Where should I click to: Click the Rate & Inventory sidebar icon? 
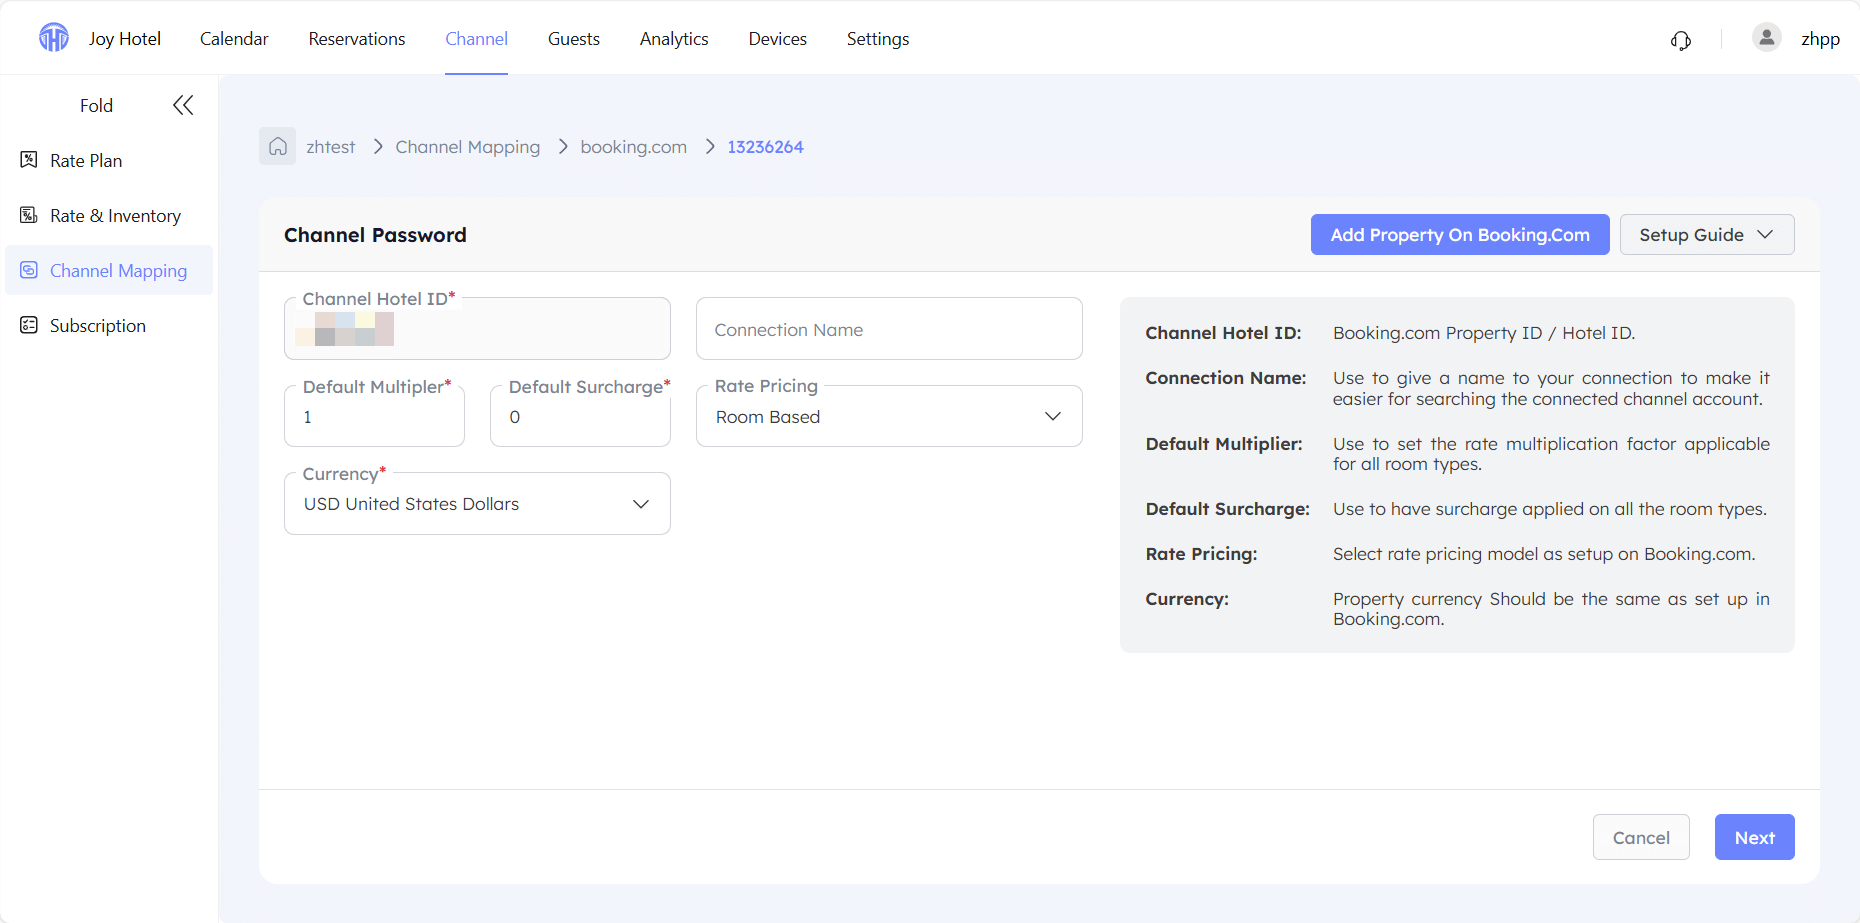(29, 215)
